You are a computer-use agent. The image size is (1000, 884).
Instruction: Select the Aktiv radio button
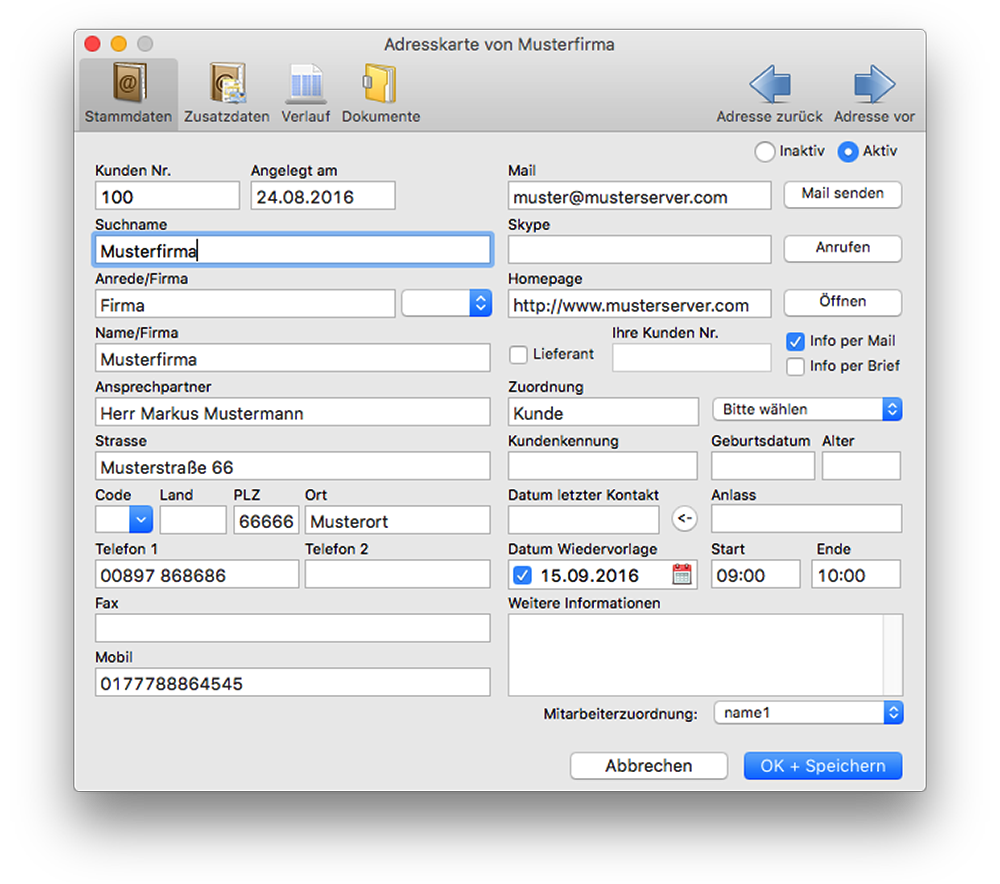[x=848, y=152]
